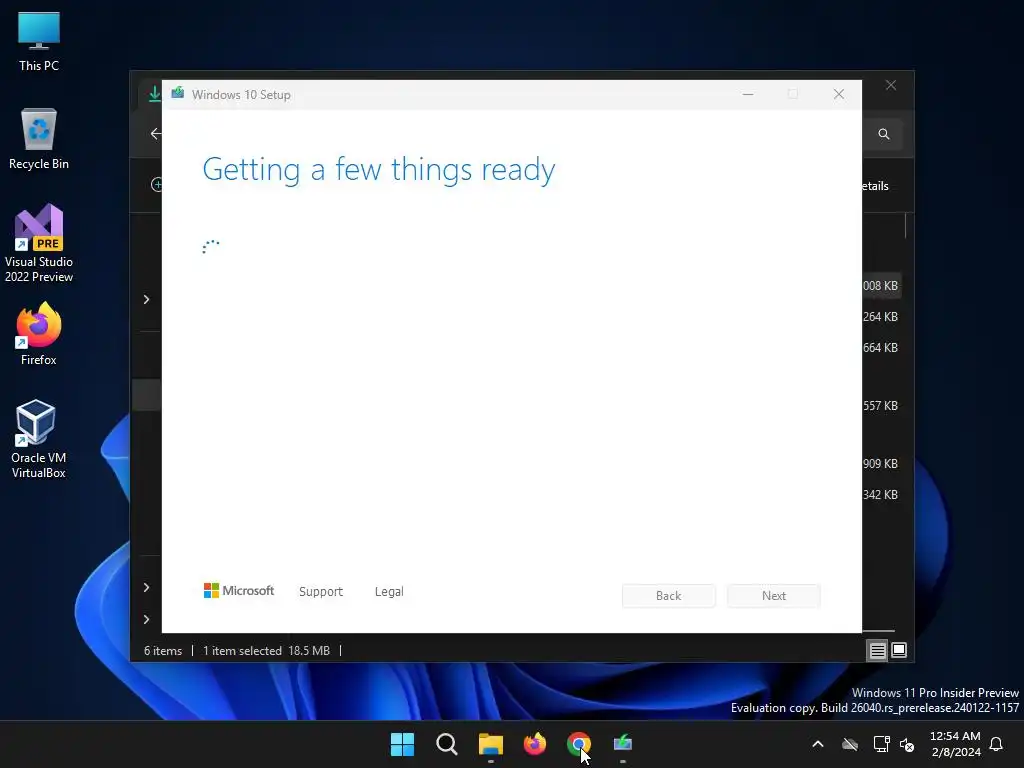Click Downloads tab icon in File Explorer

point(154,94)
